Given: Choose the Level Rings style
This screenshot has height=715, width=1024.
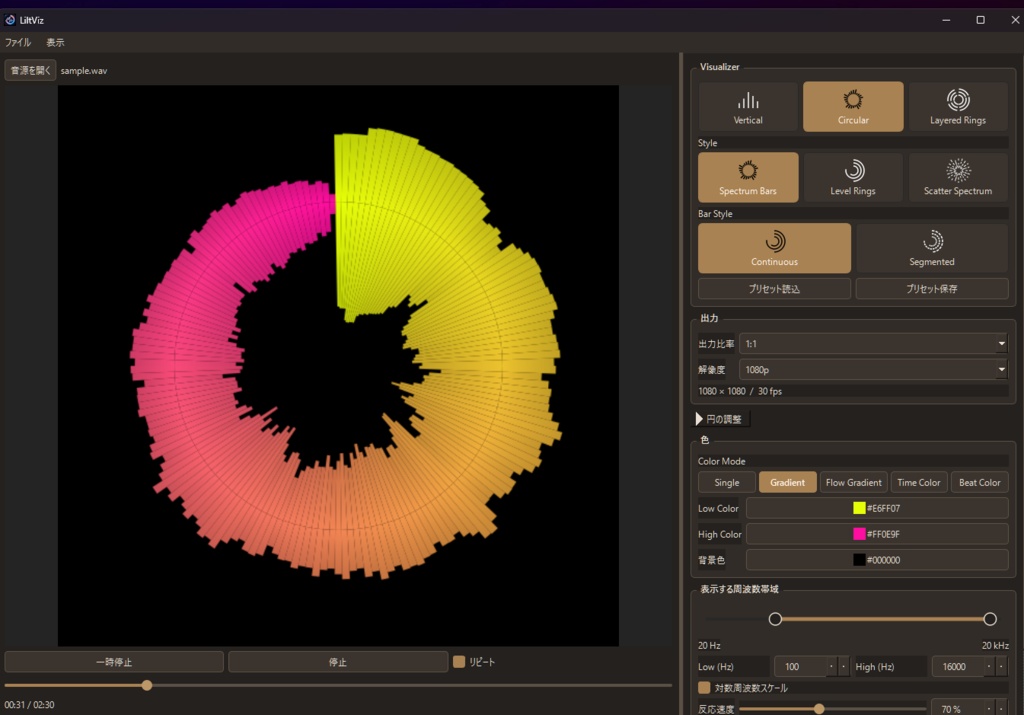Looking at the screenshot, I should click(x=853, y=177).
